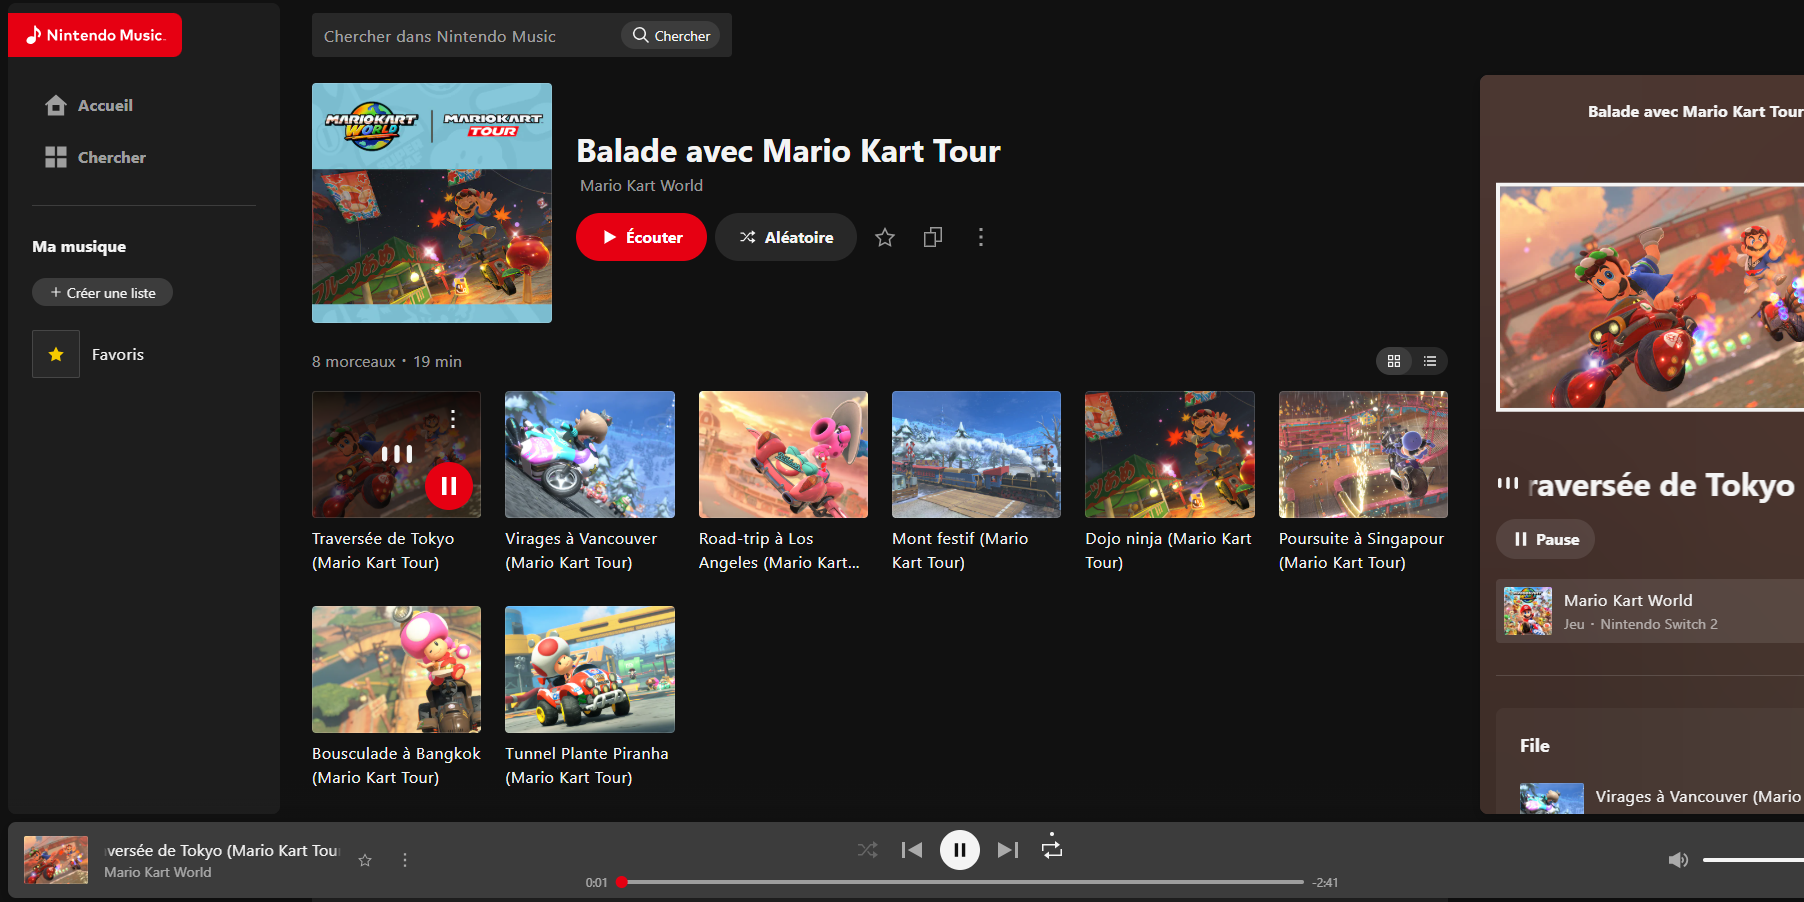This screenshot has height=902, width=1804.
Task: Click the File queue heading
Action: 1535,746
